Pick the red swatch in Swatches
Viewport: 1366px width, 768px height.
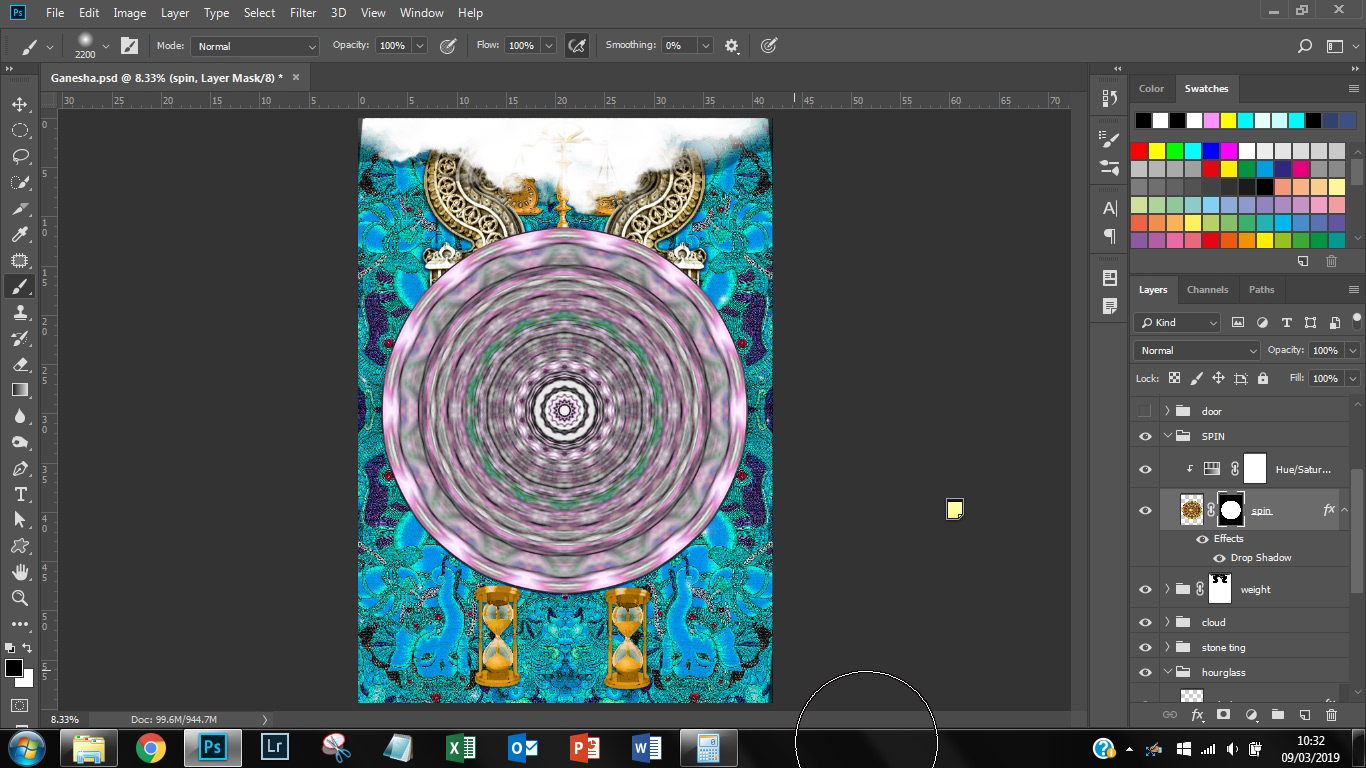point(1139,151)
